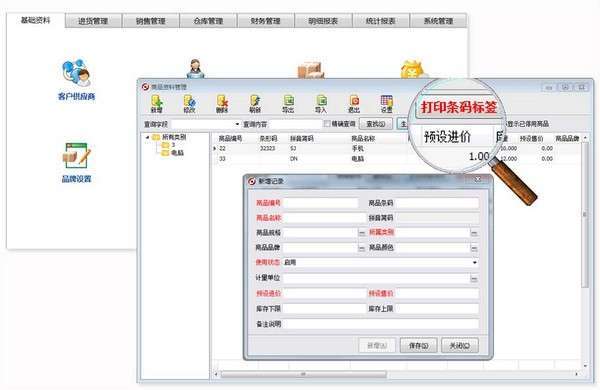Viewport: 600px width, 390px height.
Task: Click the 商品名称 input field
Action: click(x=324, y=218)
